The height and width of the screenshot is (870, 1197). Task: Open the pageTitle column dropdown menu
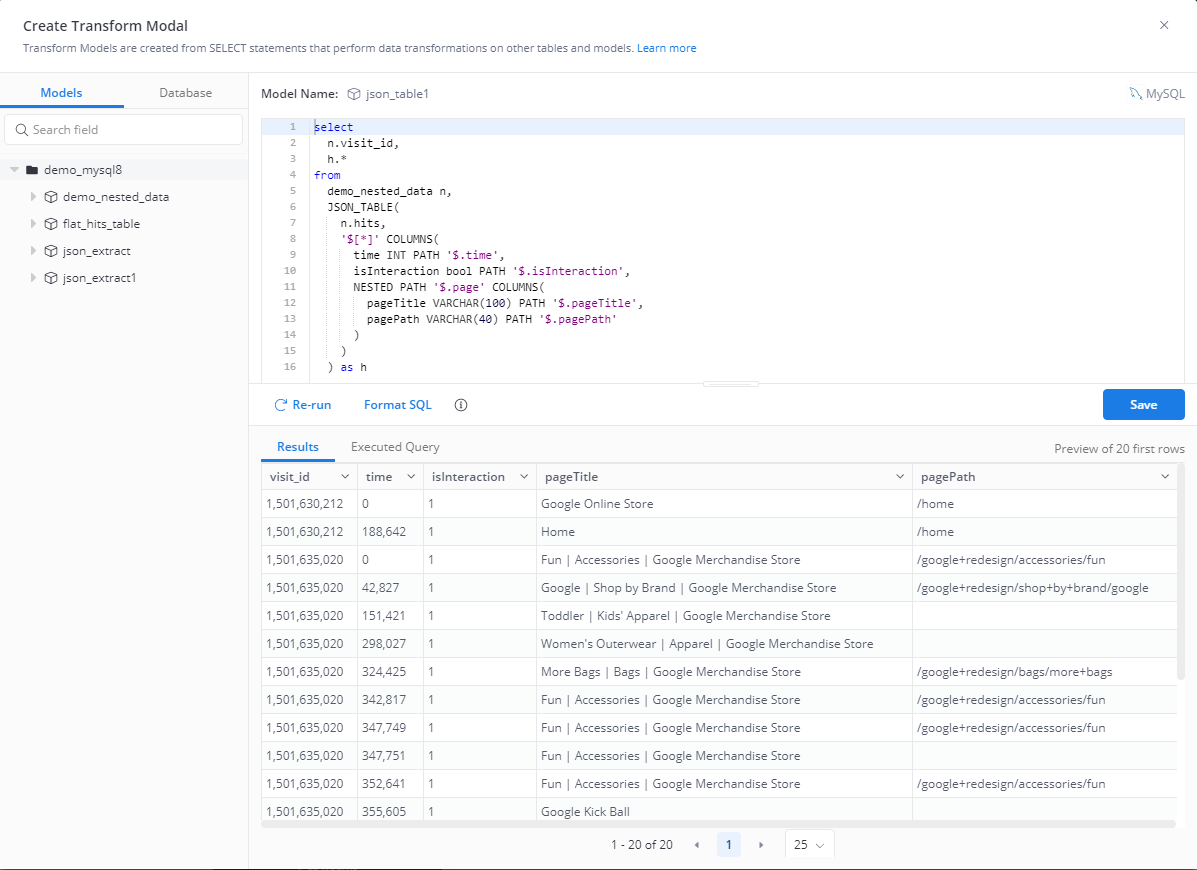click(x=899, y=477)
